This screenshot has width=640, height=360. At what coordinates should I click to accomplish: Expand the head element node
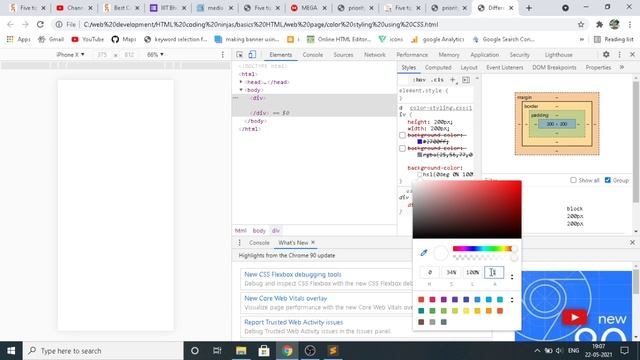point(241,82)
